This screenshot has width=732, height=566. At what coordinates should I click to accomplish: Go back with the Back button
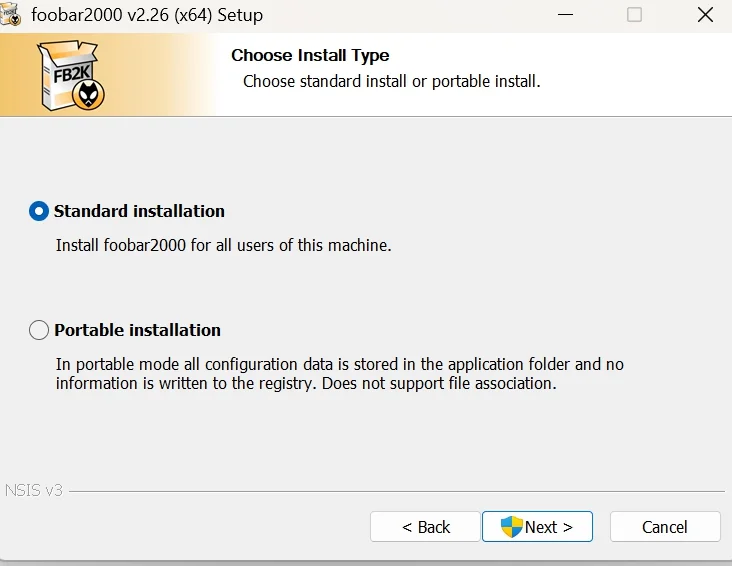point(425,527)
